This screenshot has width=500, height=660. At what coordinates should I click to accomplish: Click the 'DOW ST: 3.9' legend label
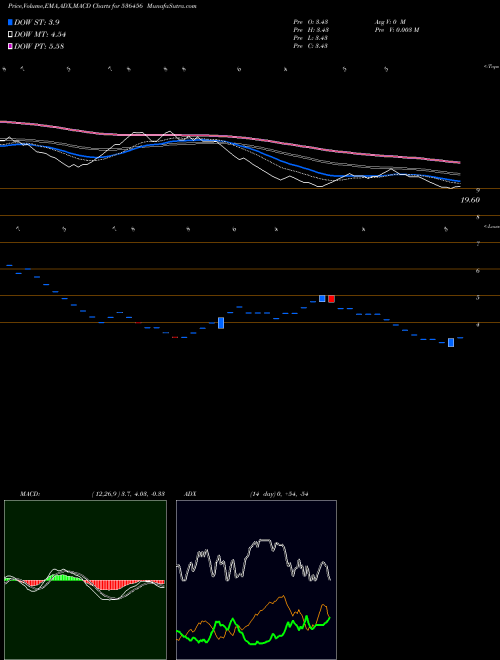click(x=37, y=22)
